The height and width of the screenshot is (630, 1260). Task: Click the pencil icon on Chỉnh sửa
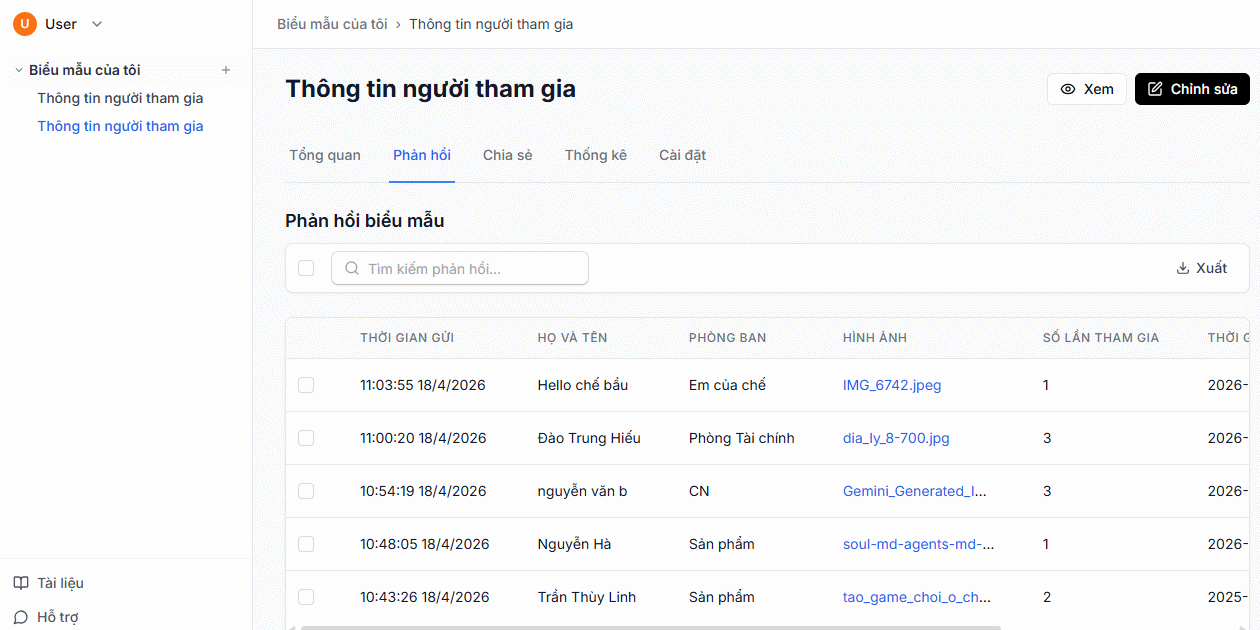coord(1154,88)
